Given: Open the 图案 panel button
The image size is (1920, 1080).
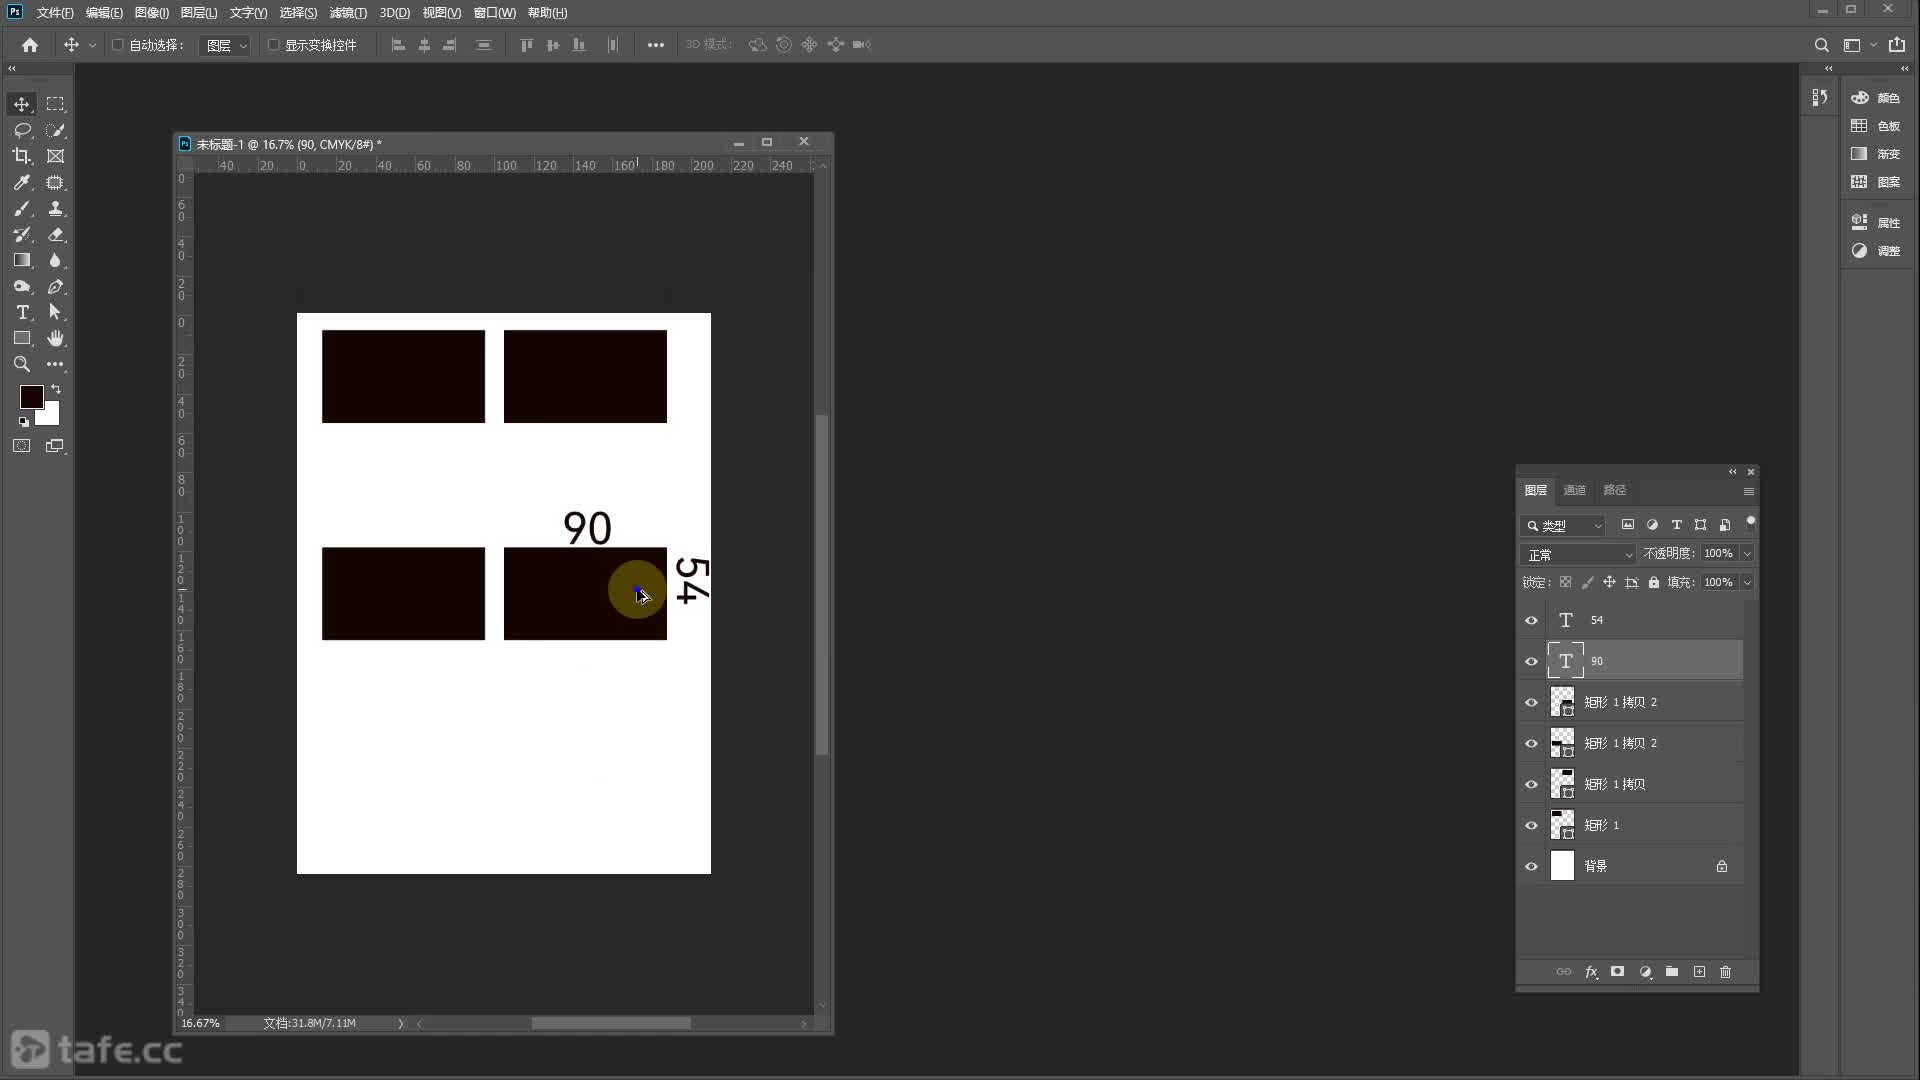Looking at the screenshot, I should tap(1876, 182).
